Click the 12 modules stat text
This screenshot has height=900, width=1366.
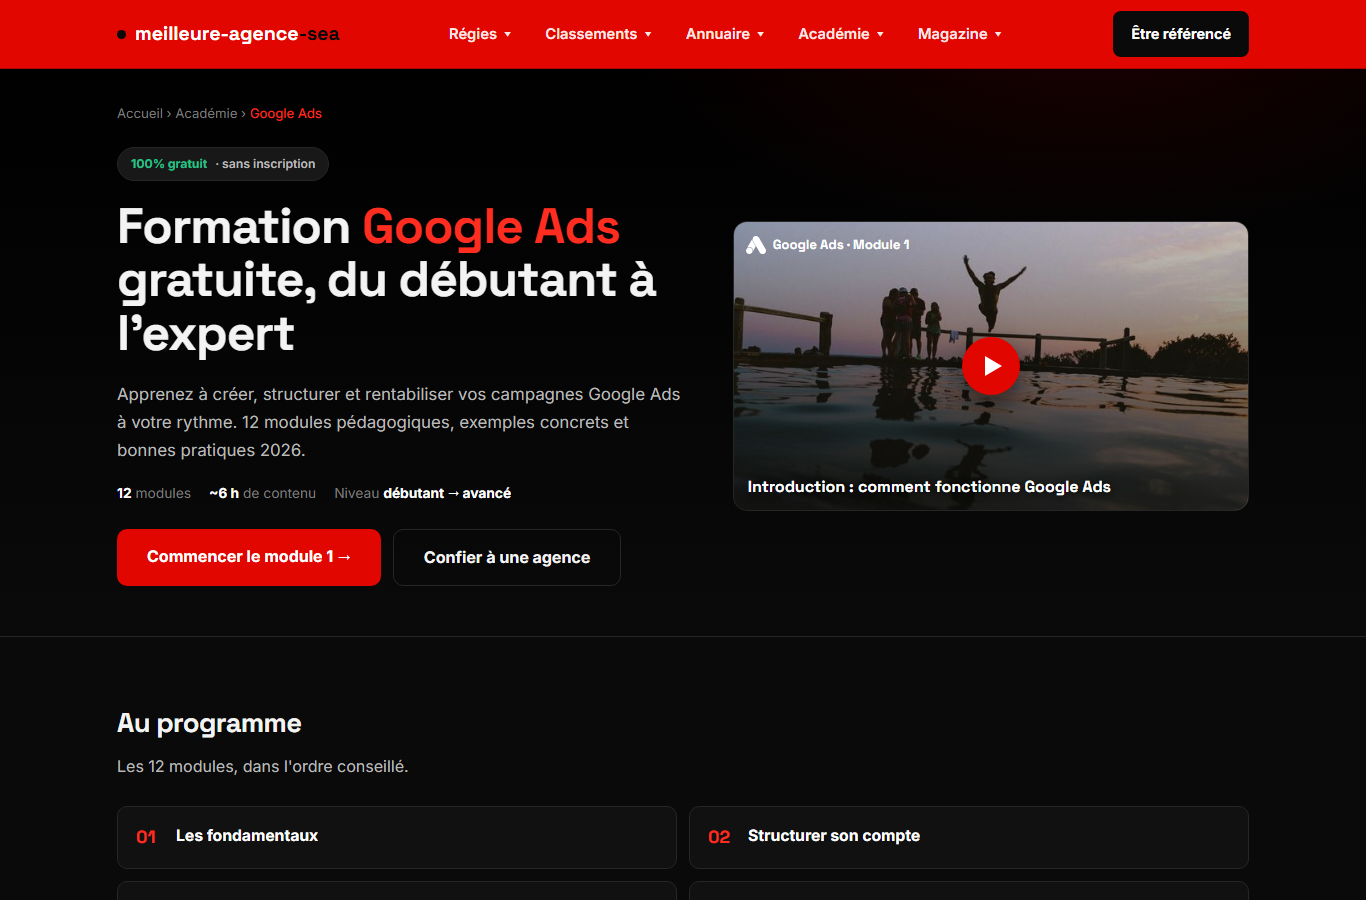[x=154, y=493]
